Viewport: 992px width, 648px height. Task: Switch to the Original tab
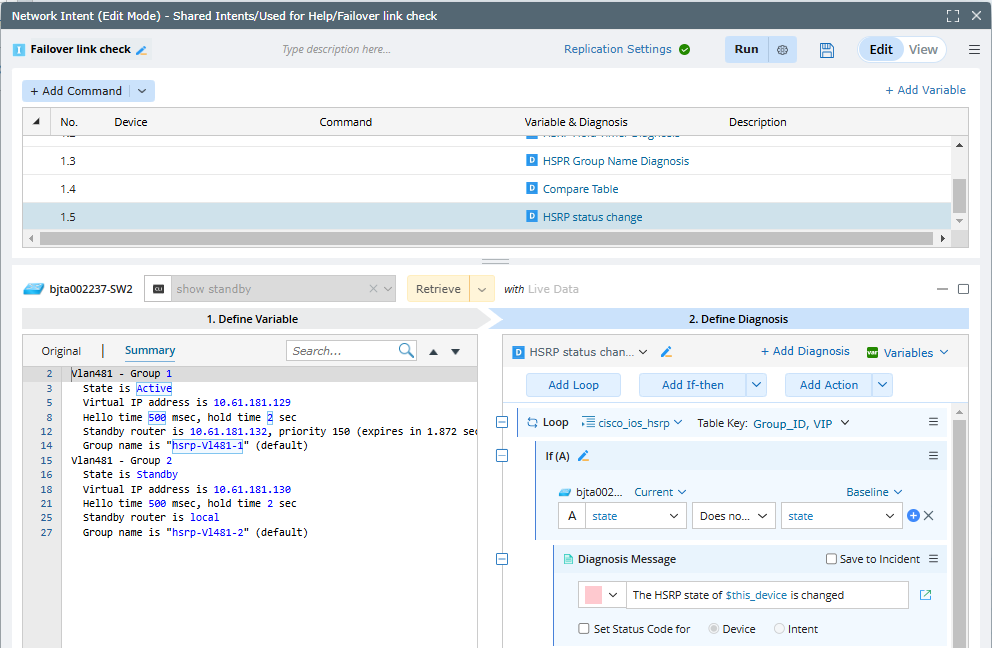pos(61,351)
